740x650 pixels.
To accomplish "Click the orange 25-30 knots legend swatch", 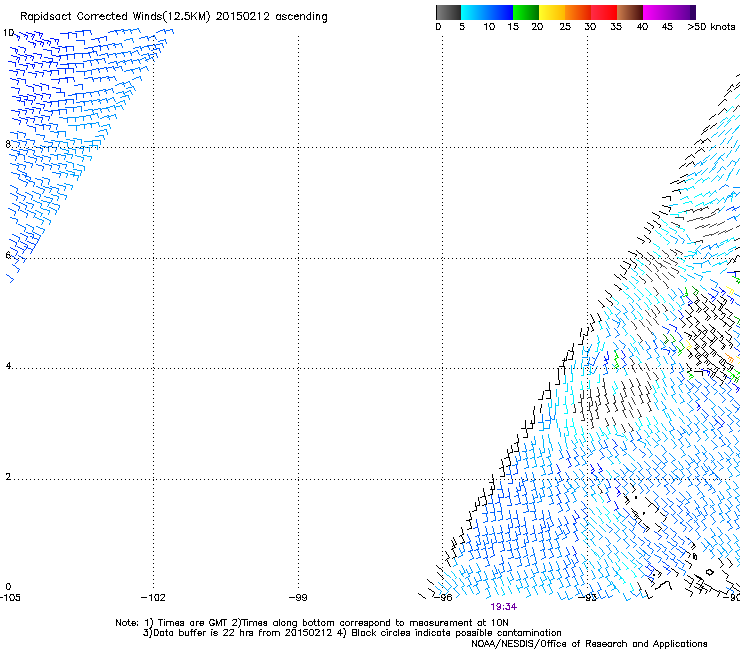I will tap(578, 12).
